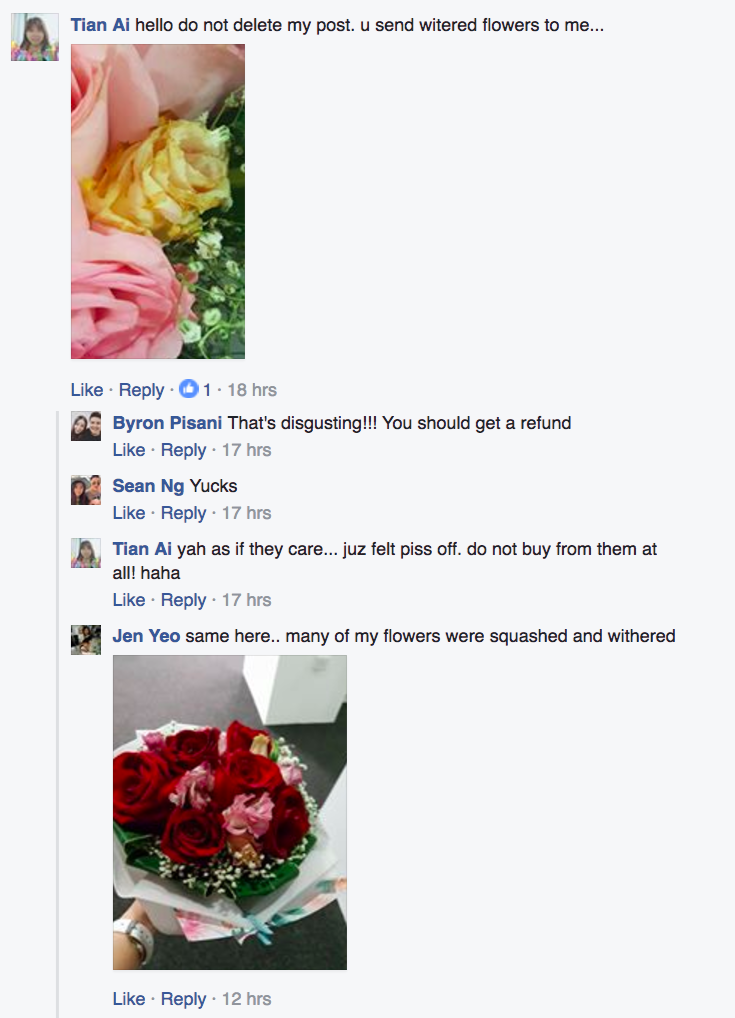View the pink and yellow roses photo

pyautogui.click(x=158, y=201)
